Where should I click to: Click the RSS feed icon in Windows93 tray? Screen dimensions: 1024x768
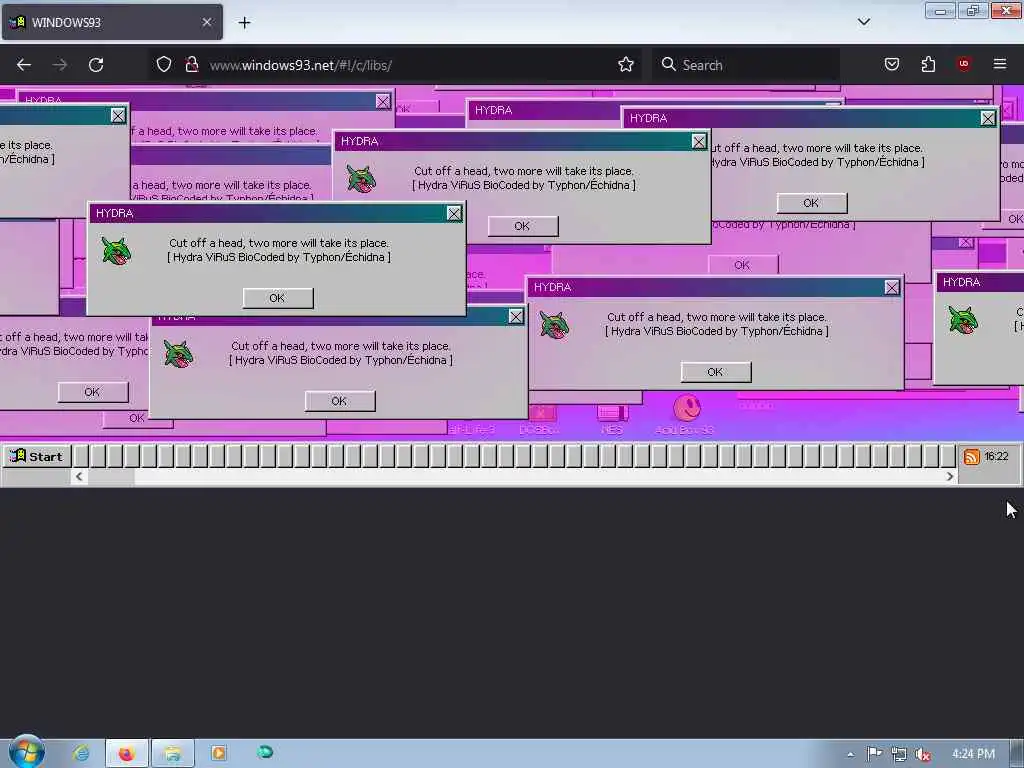point(971,456)
